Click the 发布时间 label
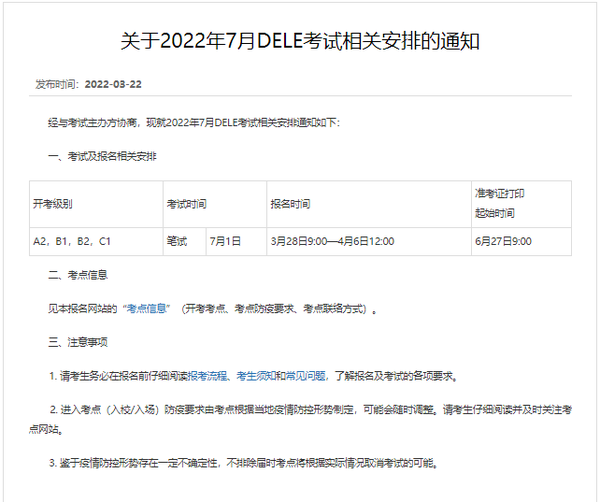600x502 pixels. [55, 84]
